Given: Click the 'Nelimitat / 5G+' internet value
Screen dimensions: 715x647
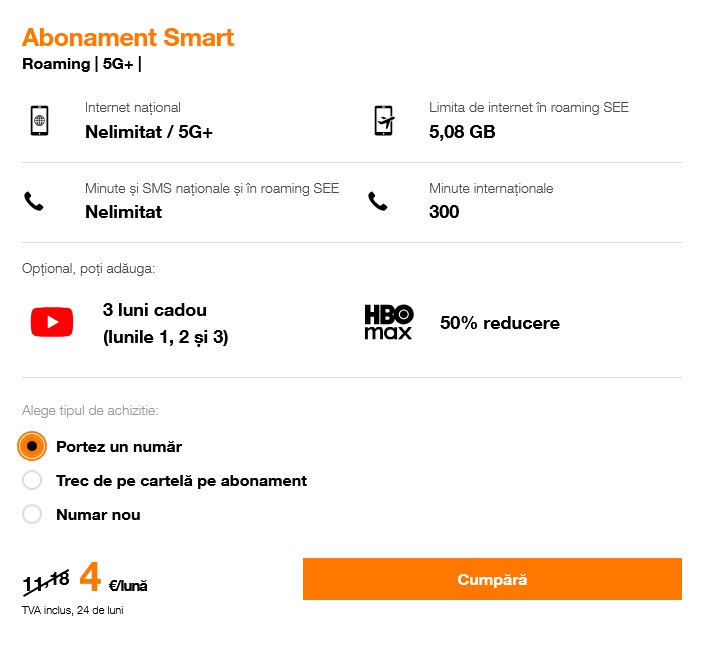Looking at the screenshot, I should point(149,131).
